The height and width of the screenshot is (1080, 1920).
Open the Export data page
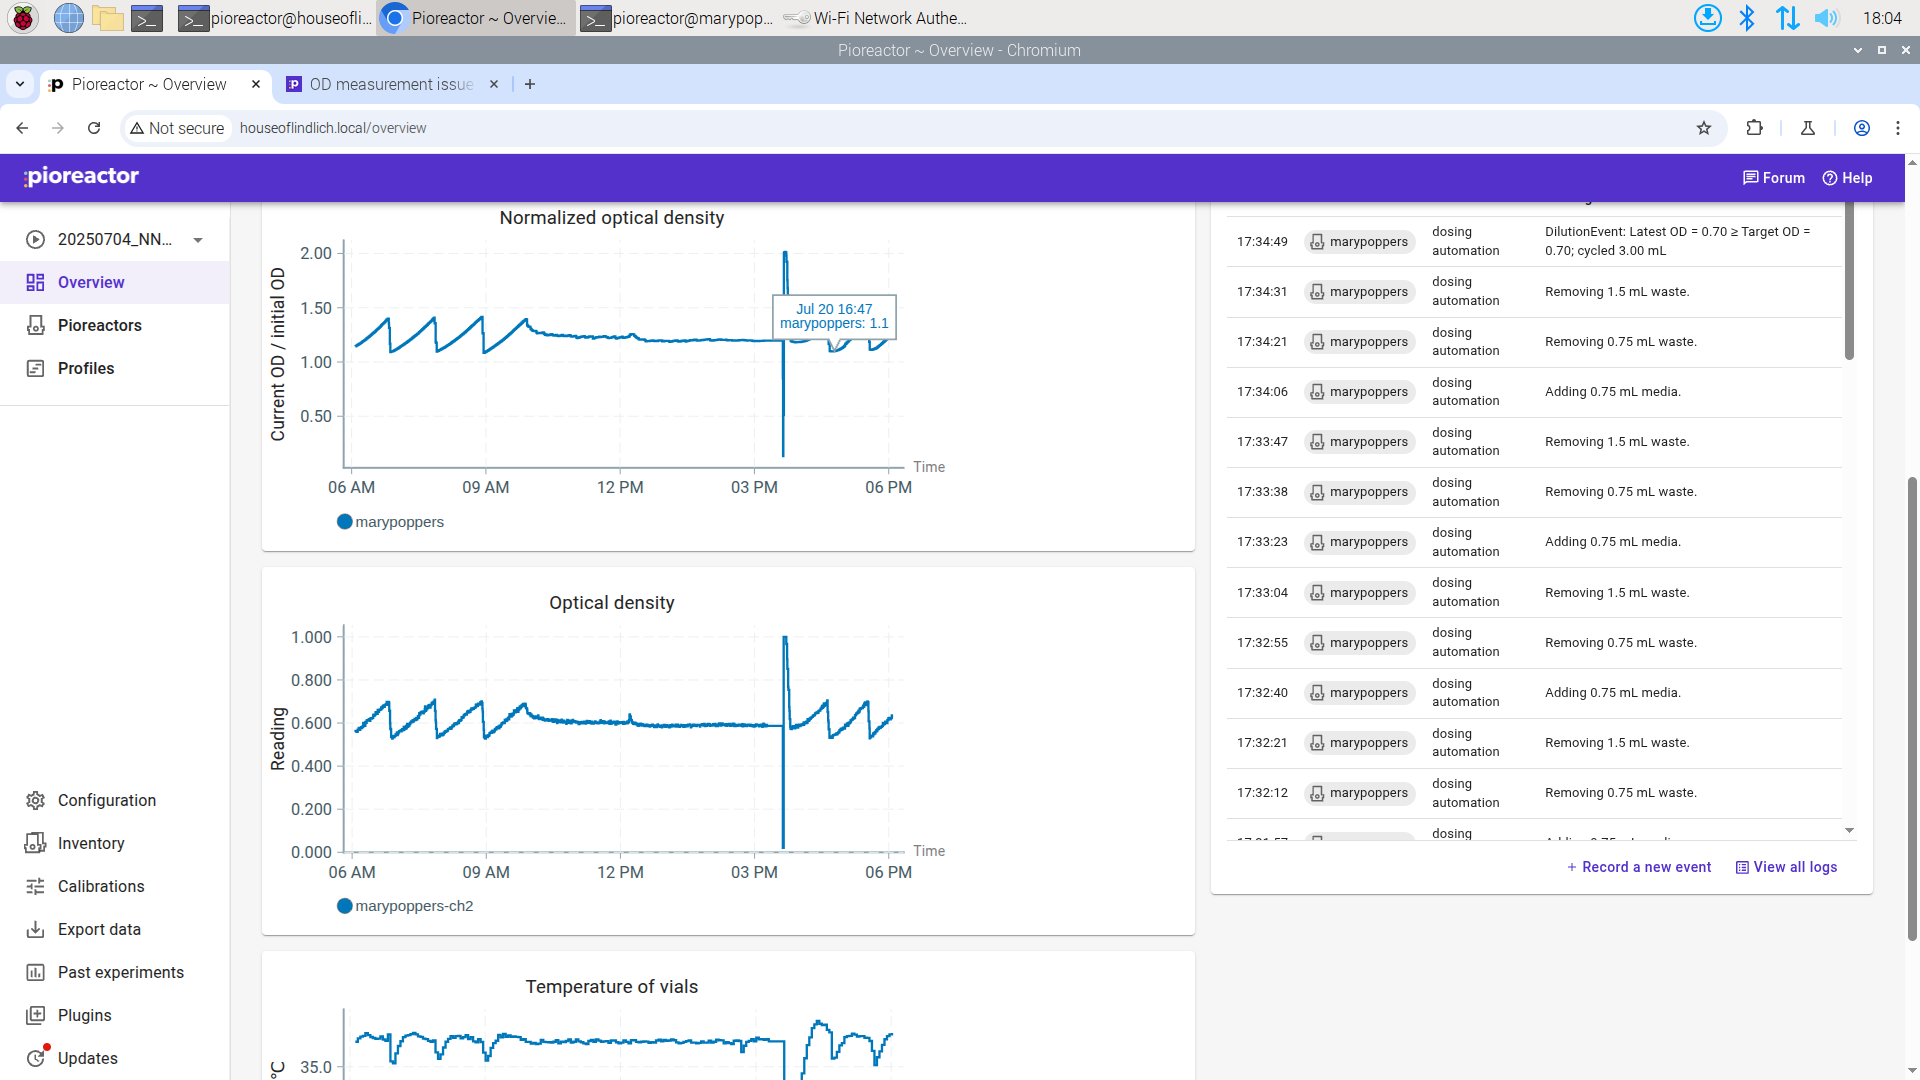(x=98, y=929)
